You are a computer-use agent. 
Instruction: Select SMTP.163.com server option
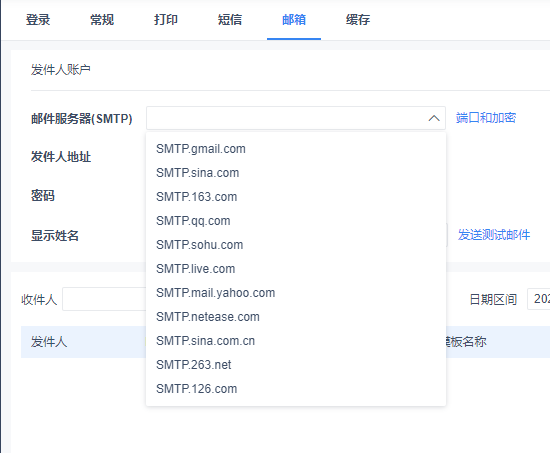pos(296,197)
